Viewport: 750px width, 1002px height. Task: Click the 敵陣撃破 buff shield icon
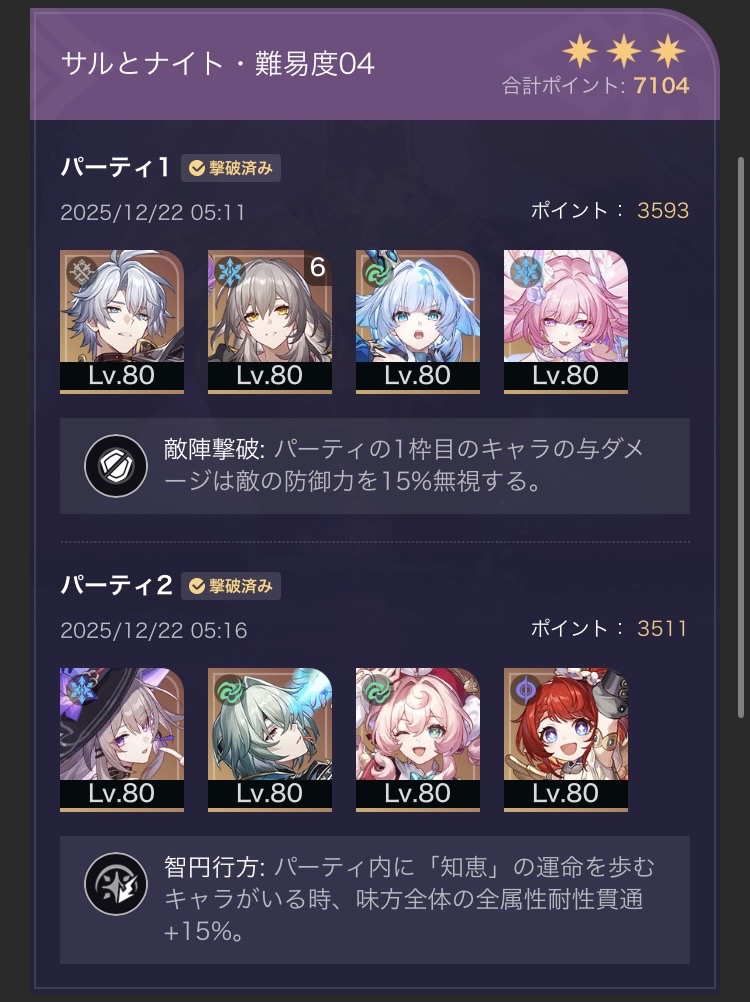tap(116, 466)
